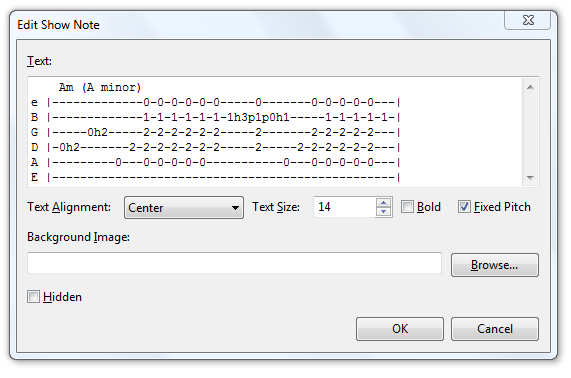This screenshot has width=571, height=378.
Task: Open the Browse... file picker
Action: point(495,265)
